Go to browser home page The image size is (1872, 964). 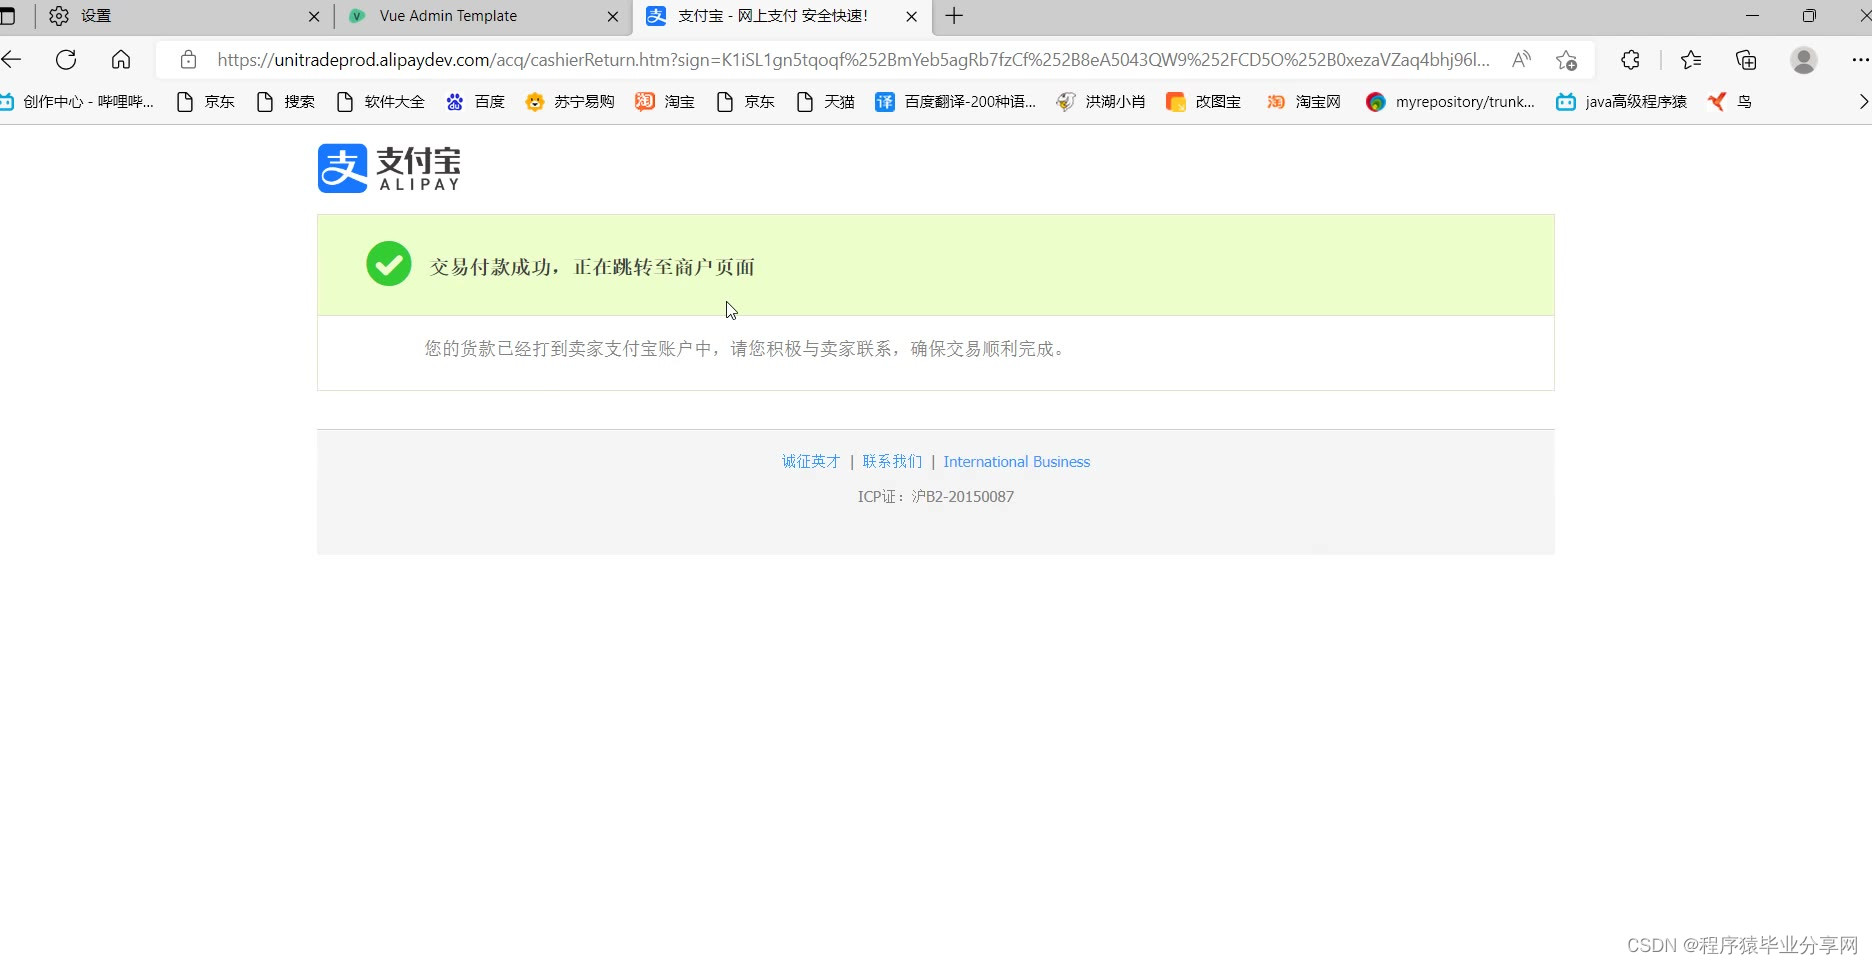point(121,60)
